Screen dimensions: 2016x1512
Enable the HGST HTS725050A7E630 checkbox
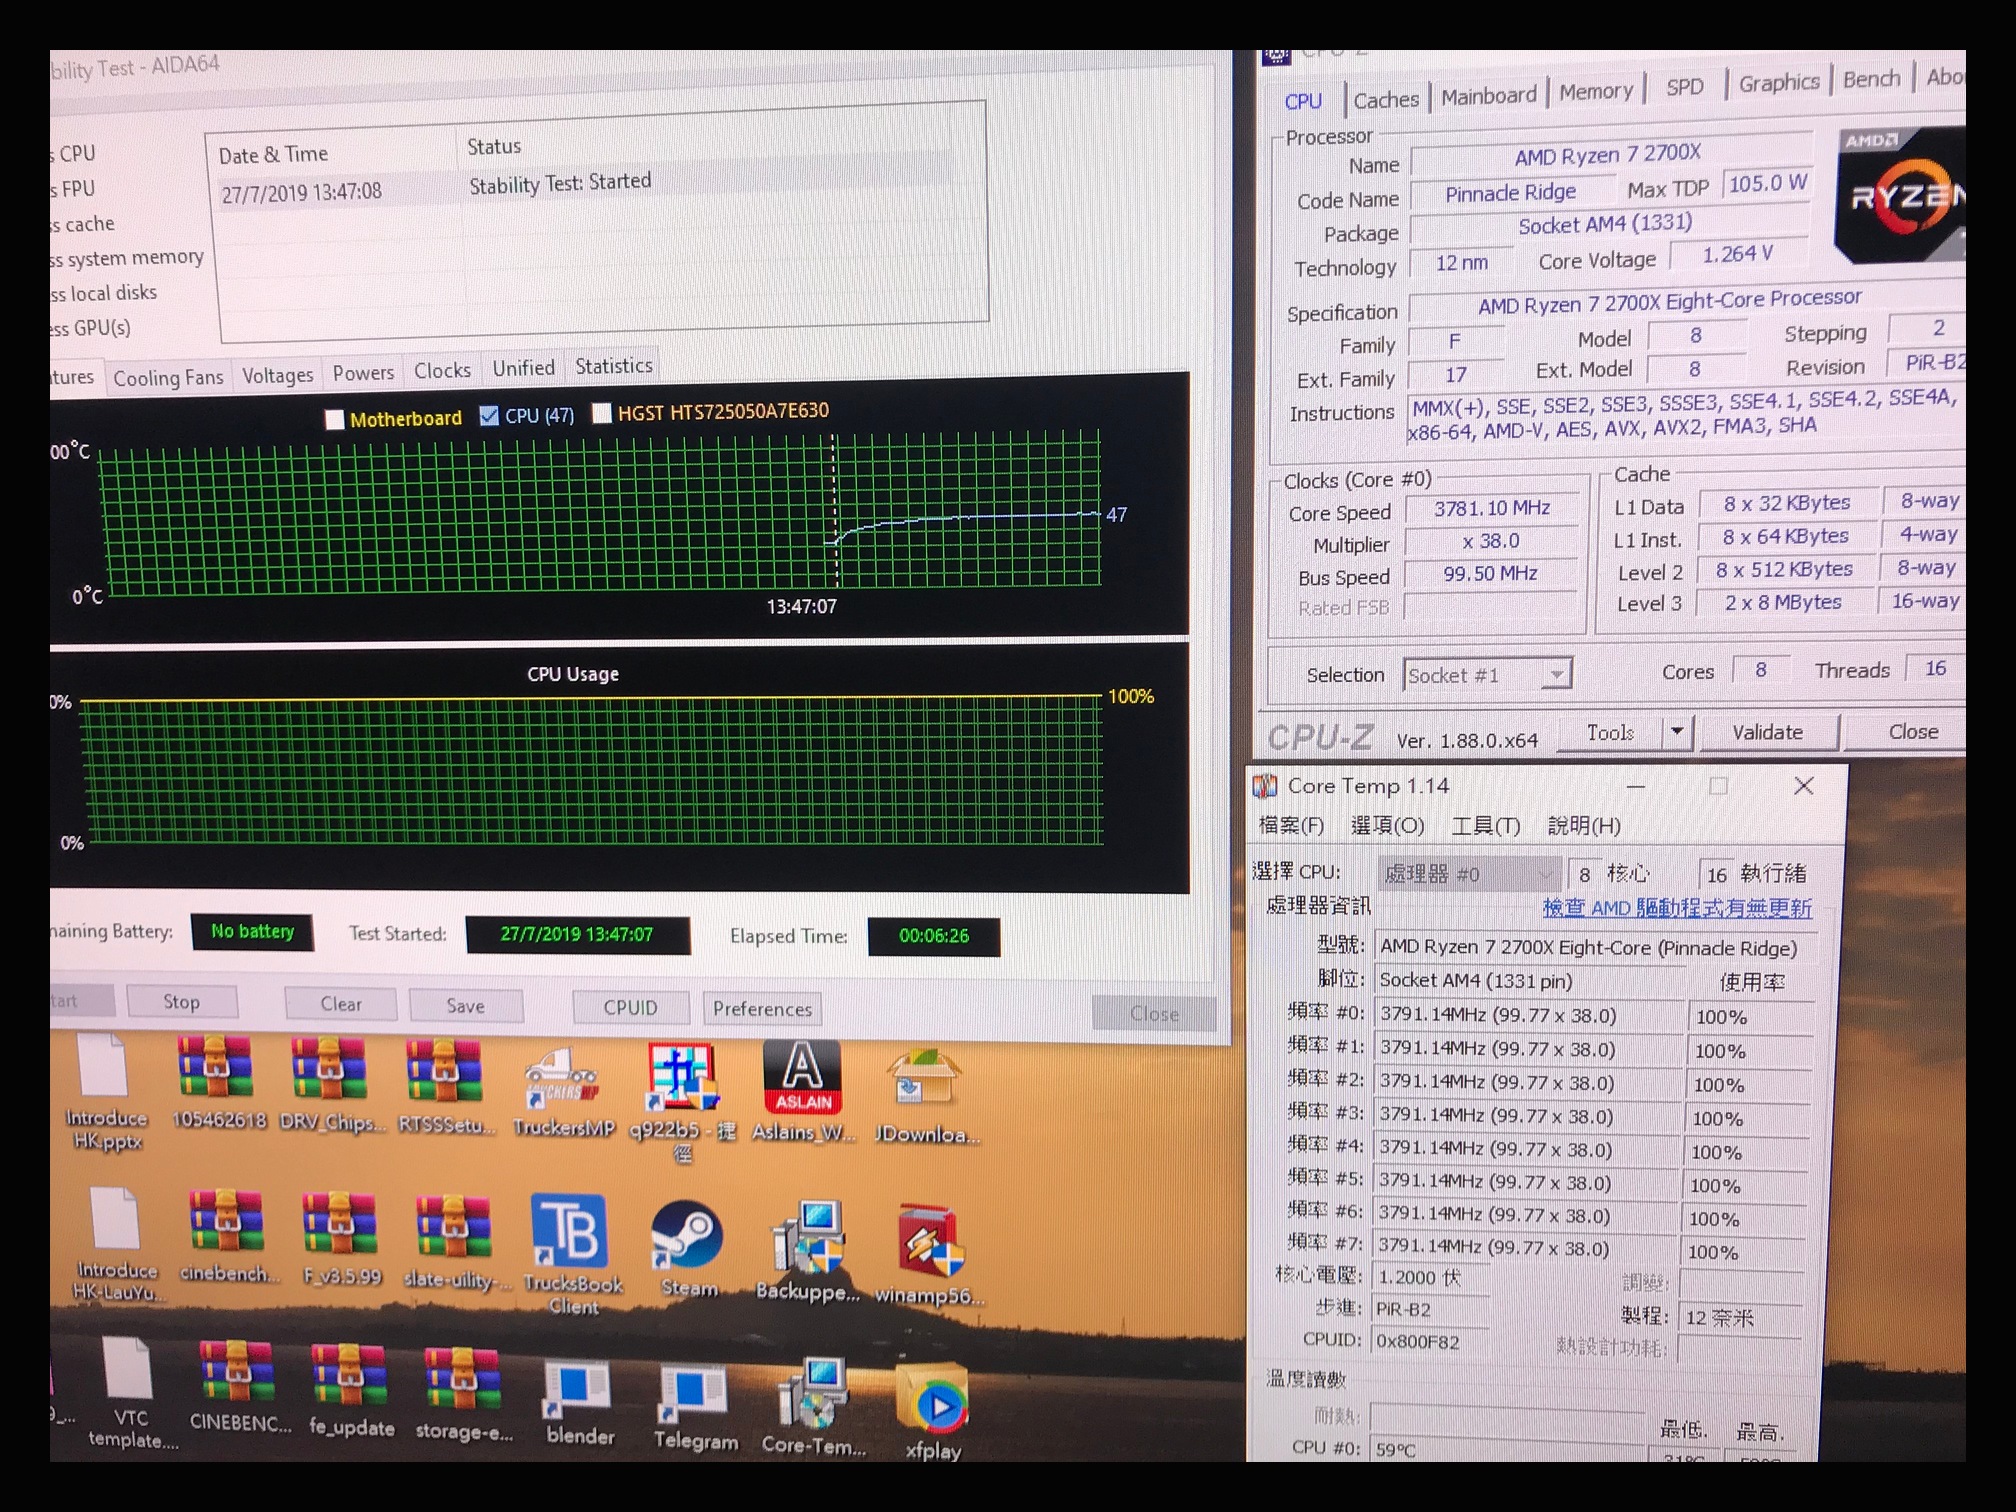(x=601, y=413)
